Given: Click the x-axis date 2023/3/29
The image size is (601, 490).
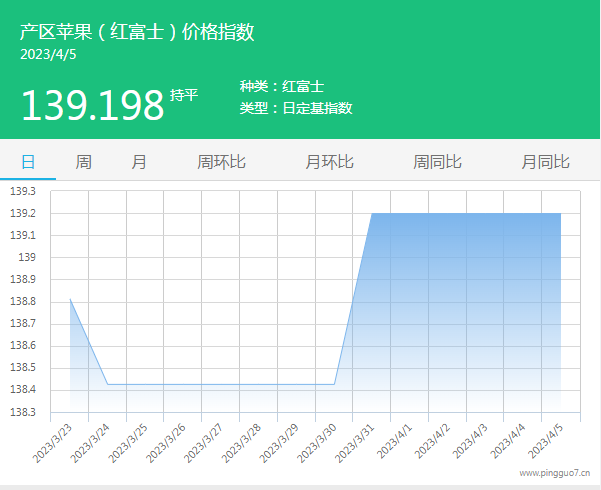Looking at the screenshot, I should coord(279,444).
